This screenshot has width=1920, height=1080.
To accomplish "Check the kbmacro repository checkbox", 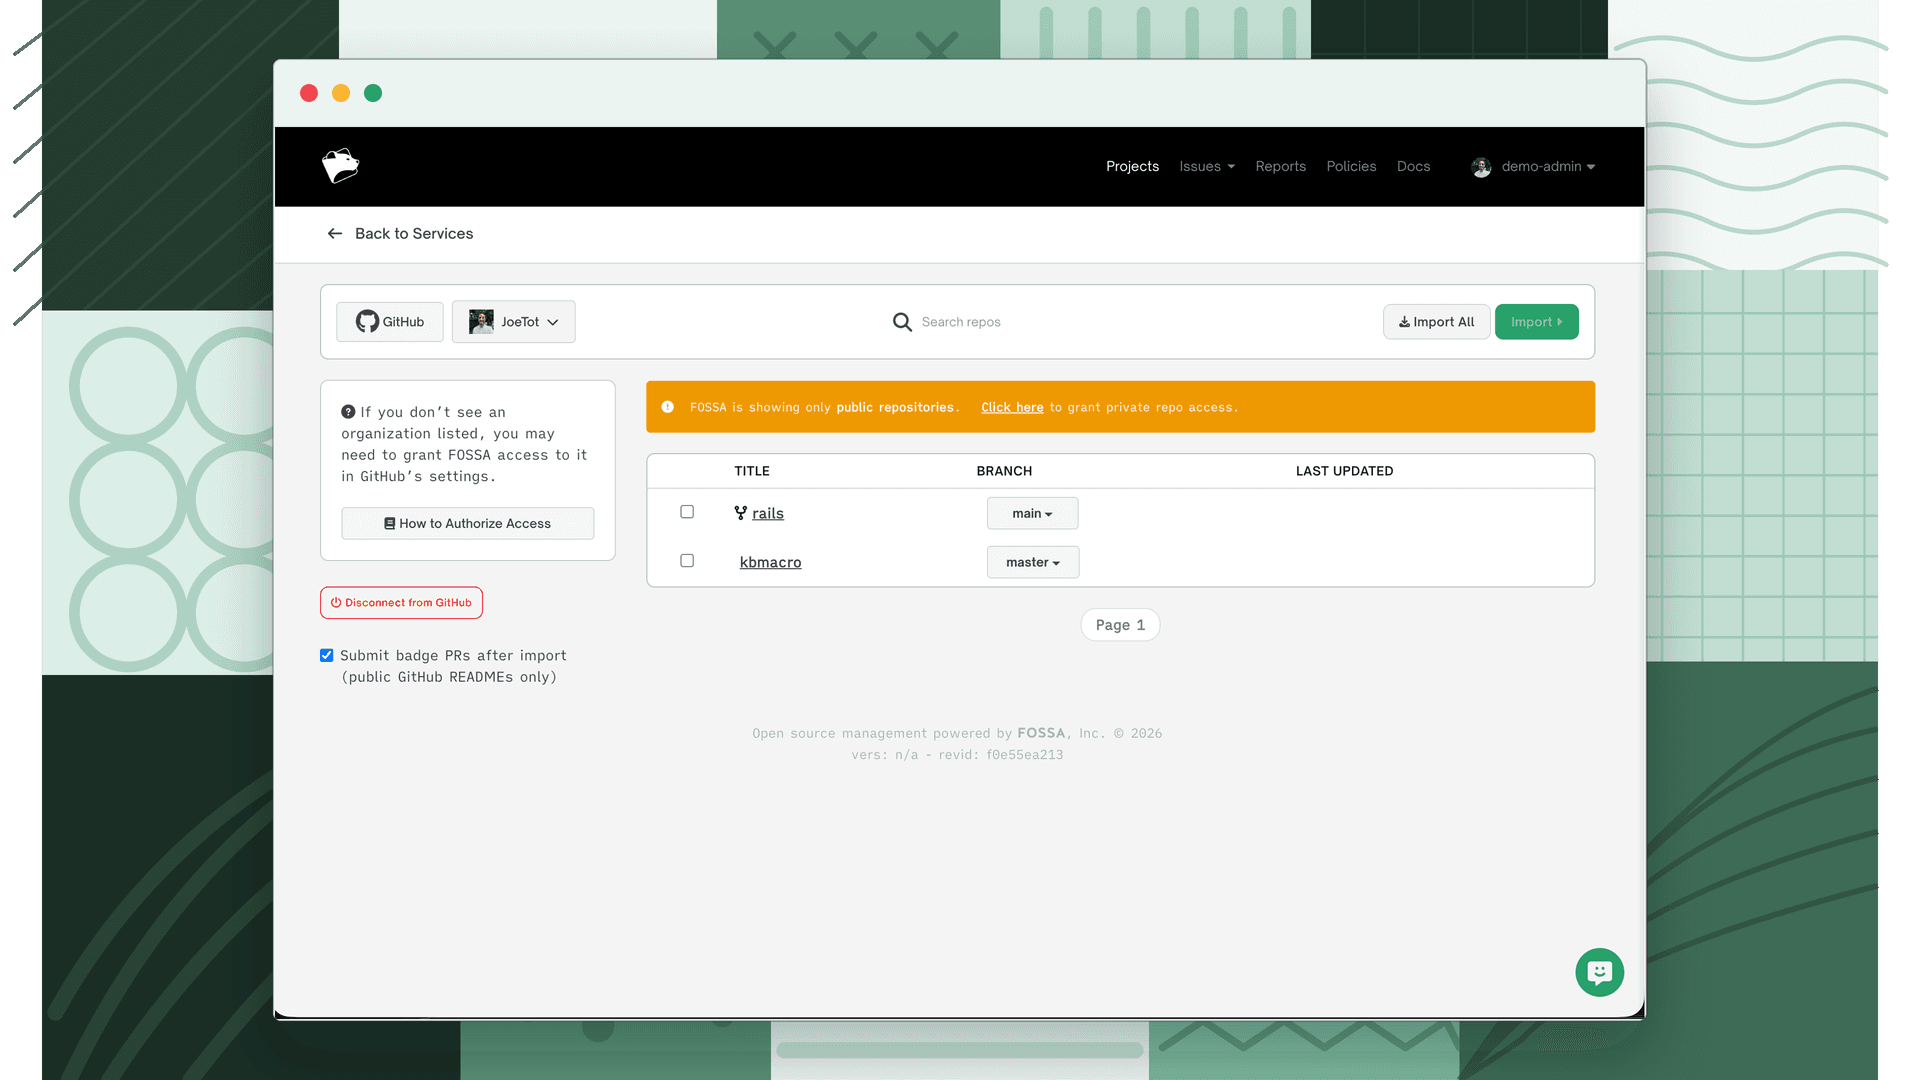I will click(687, 561).
